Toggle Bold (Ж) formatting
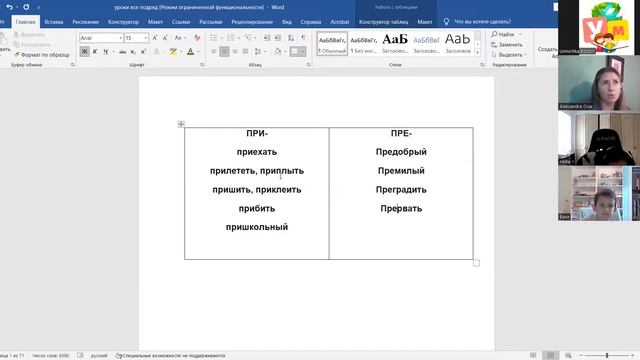This screenshot has height=360, width=640. 84,52
